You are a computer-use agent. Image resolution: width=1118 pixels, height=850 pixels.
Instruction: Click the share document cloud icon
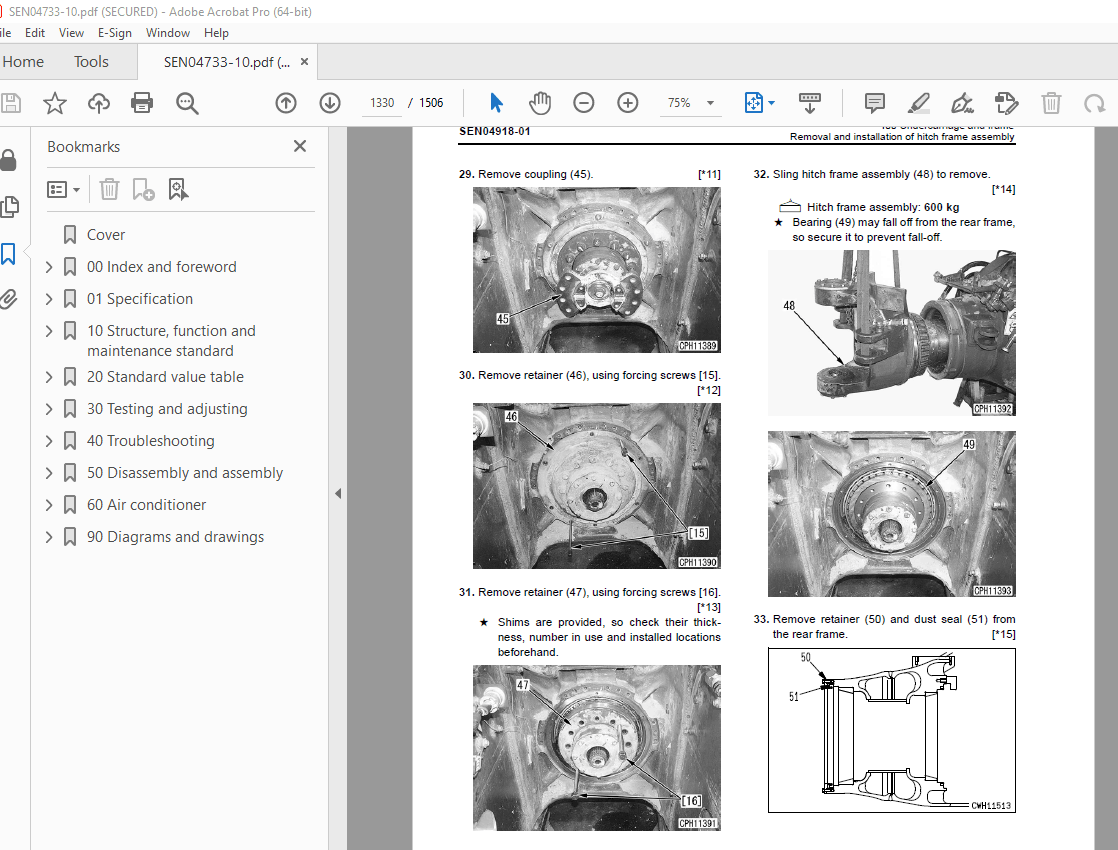tap(97, 103)
